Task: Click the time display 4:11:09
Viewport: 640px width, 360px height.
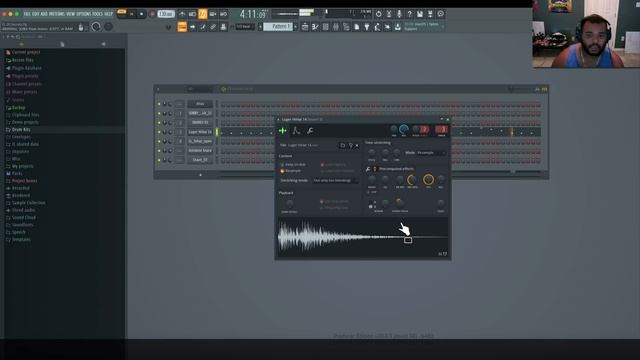Action: click(x=253, y=14)
